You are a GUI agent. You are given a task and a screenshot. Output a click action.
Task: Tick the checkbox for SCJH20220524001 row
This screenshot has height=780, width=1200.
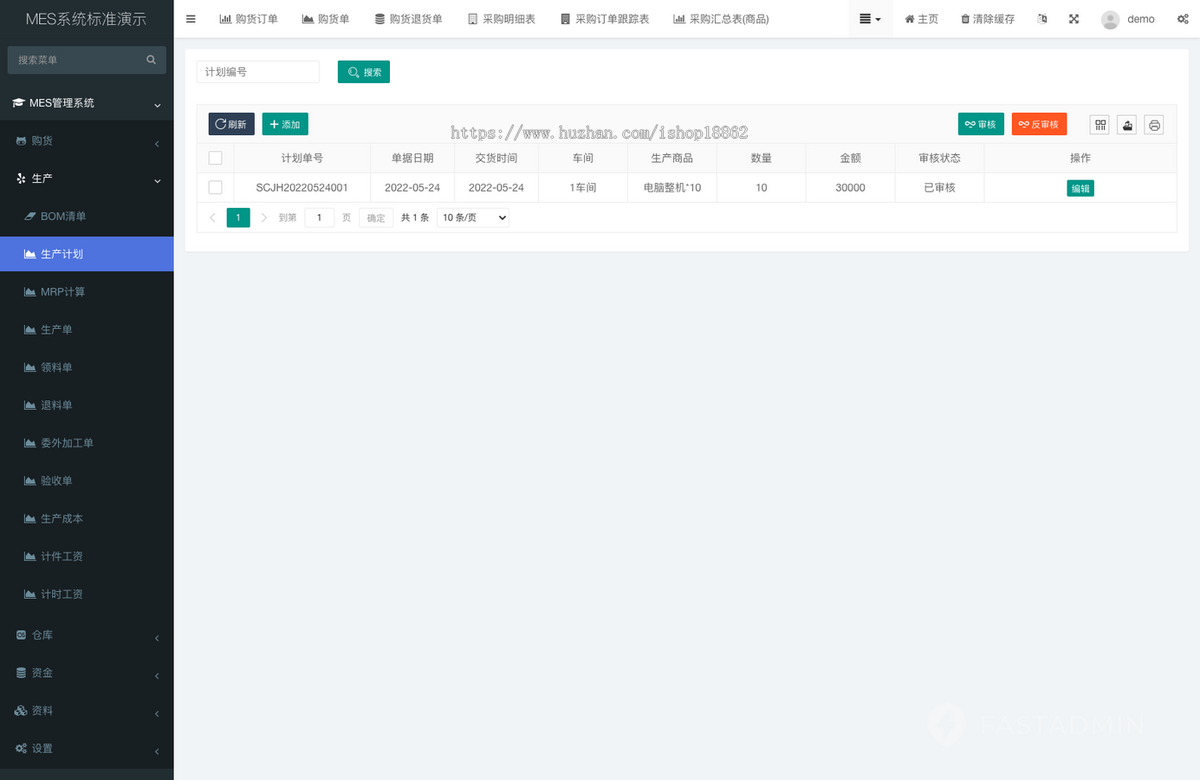215,187
